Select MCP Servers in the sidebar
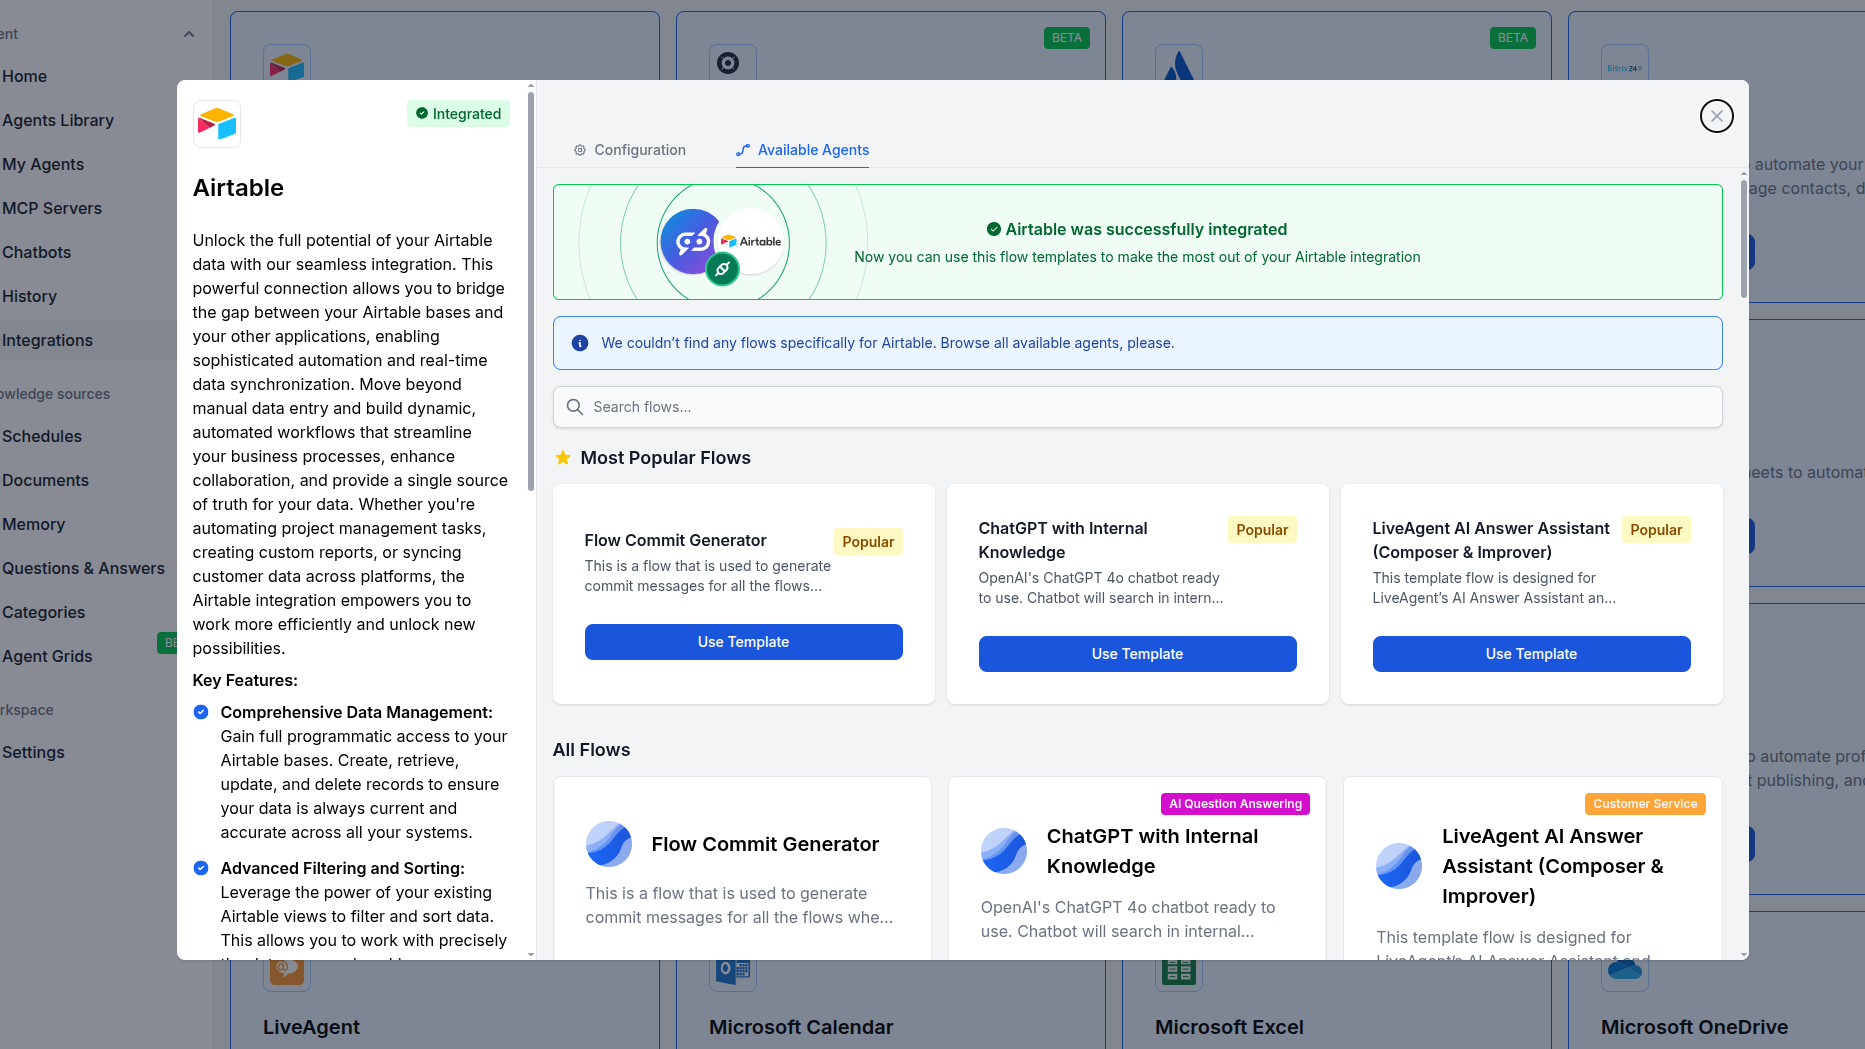 point(53,208)
